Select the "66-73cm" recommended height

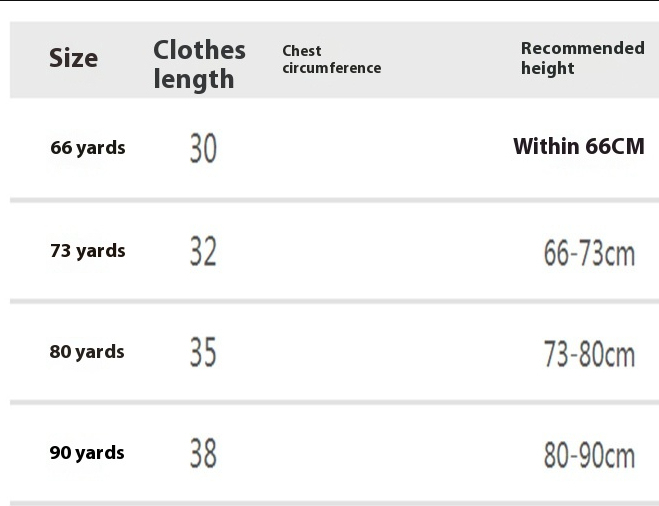coord(589,253)
